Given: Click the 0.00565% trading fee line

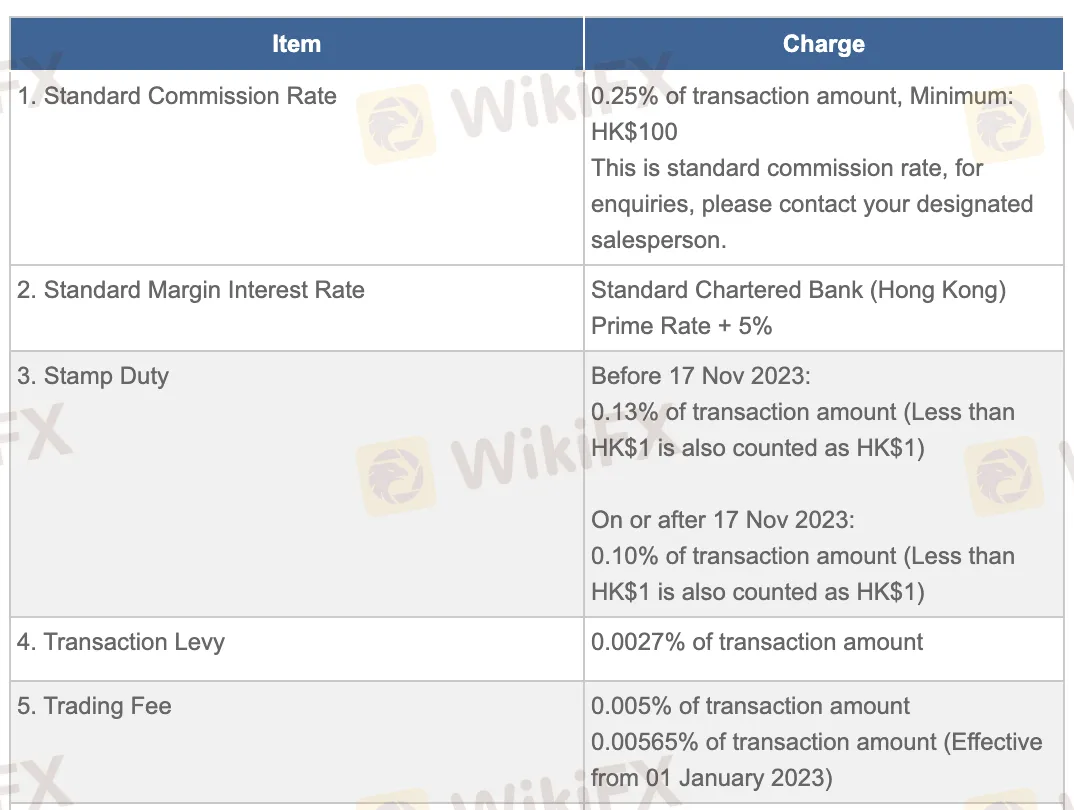Looking at the screenshot, I should (x=816, y=742).
